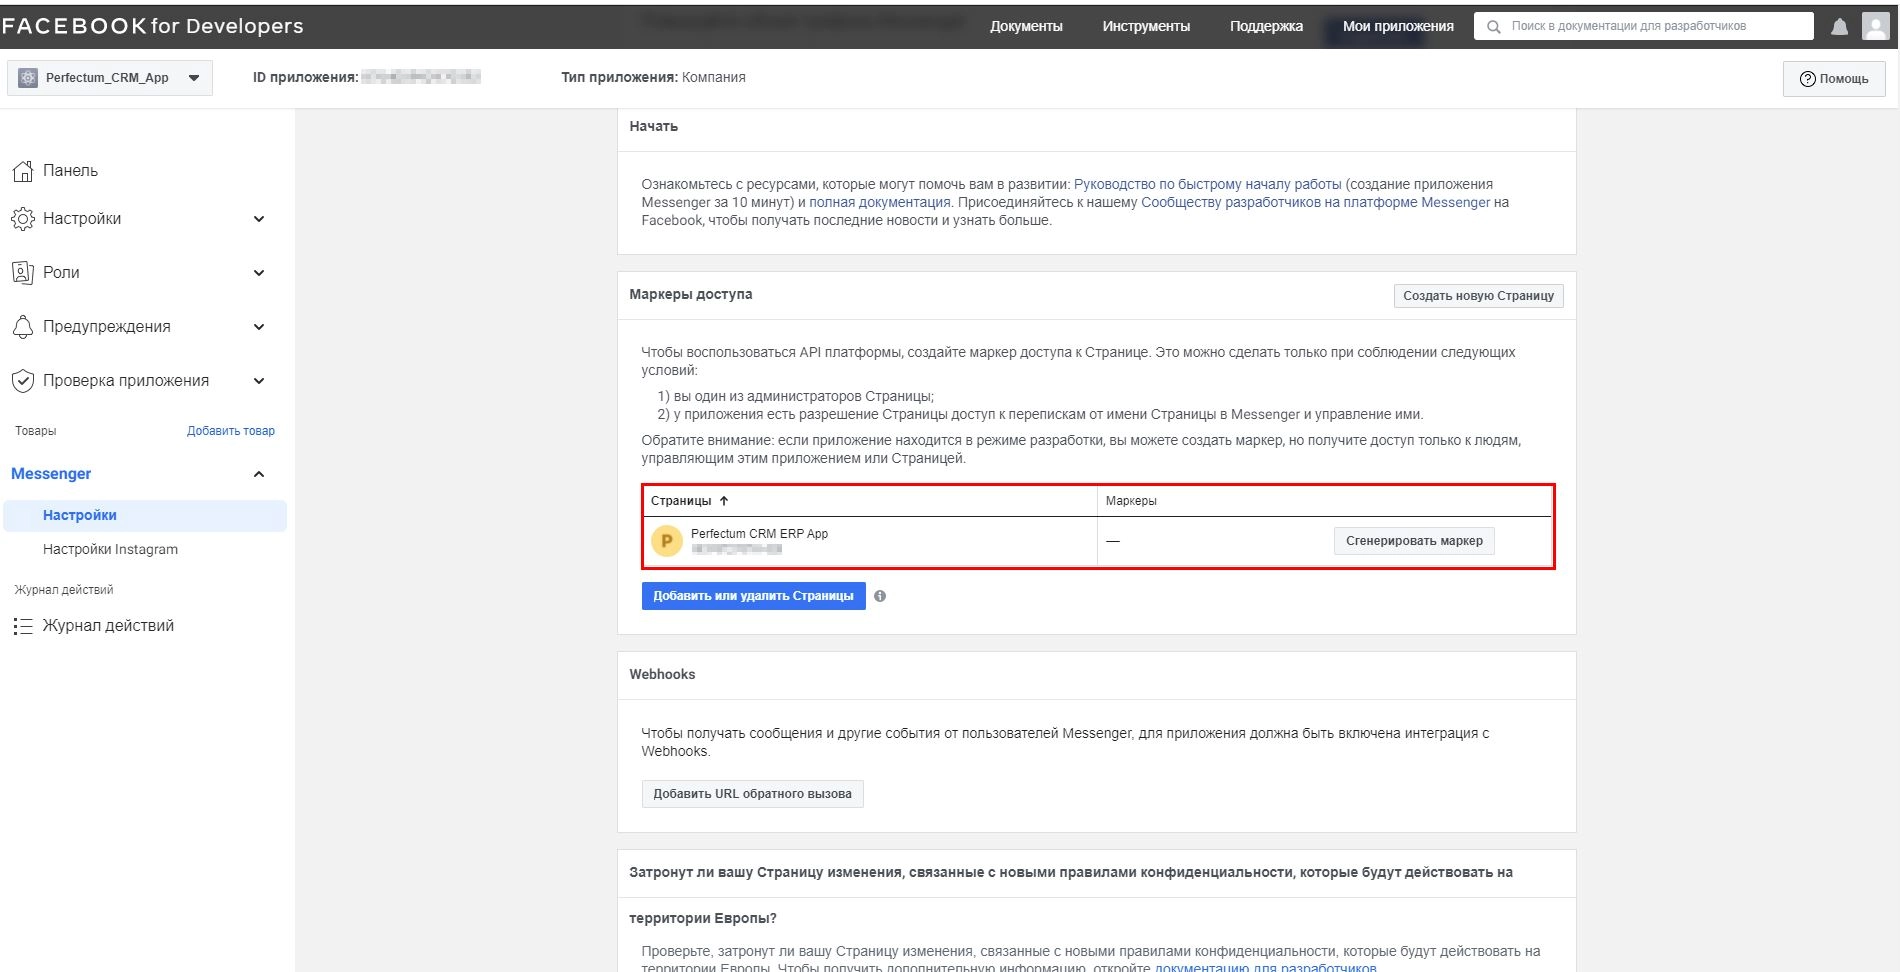This screenshot has width=1900, height=972.
Task: Click the Добавить товар link
Action: click(231, 431)
